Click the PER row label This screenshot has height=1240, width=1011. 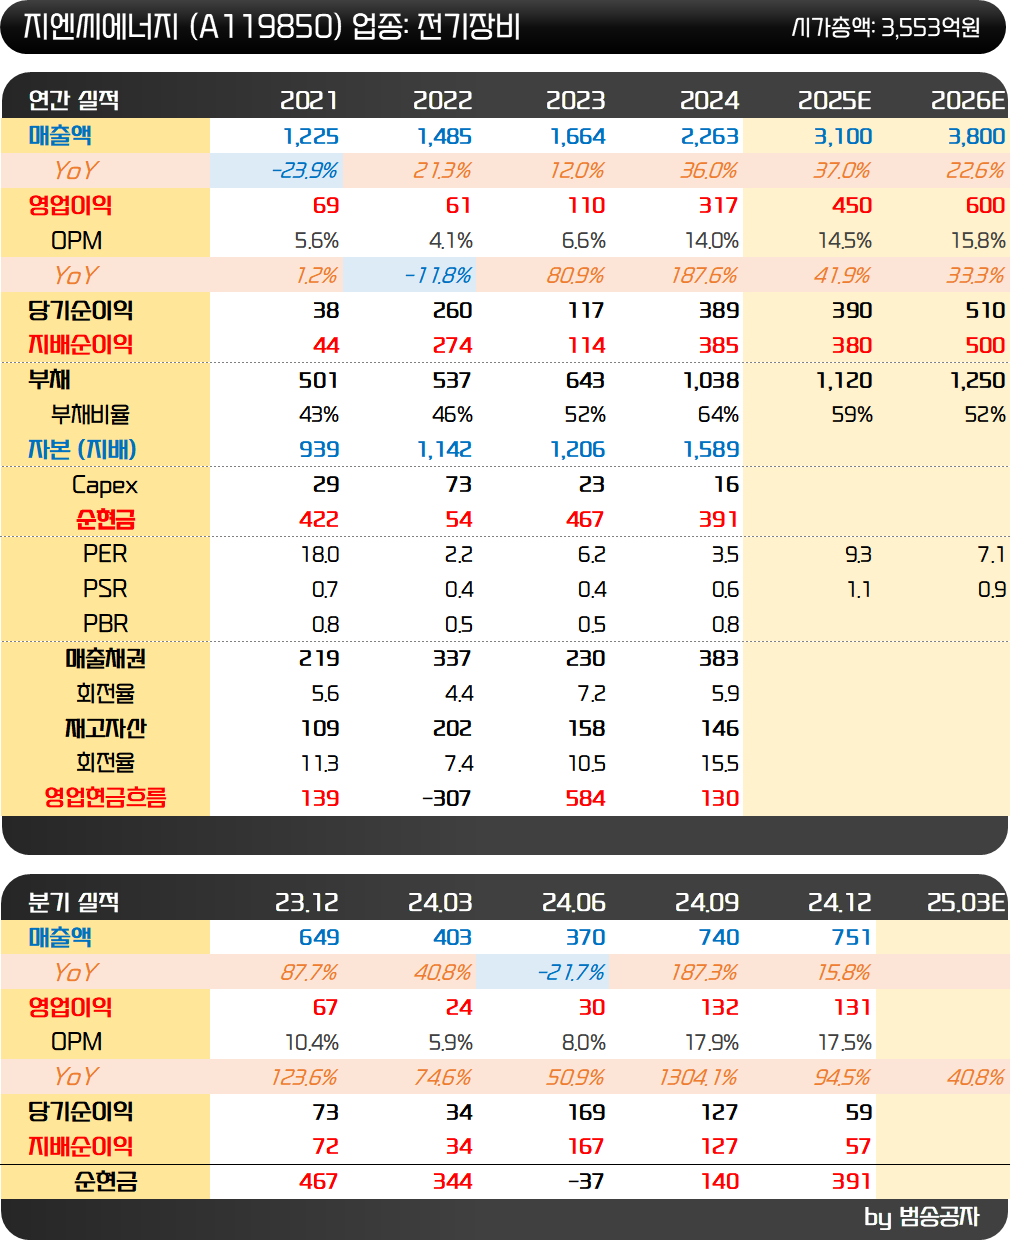105,554
